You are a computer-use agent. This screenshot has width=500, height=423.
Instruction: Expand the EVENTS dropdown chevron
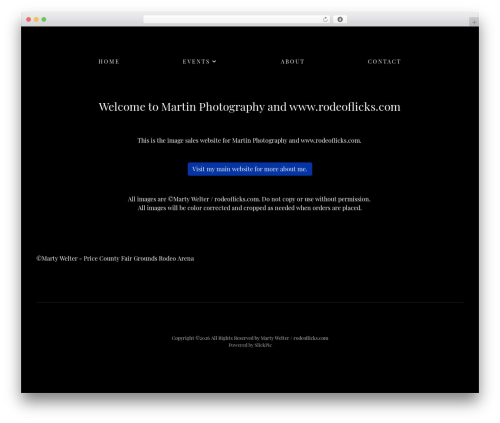coord(214,61)
